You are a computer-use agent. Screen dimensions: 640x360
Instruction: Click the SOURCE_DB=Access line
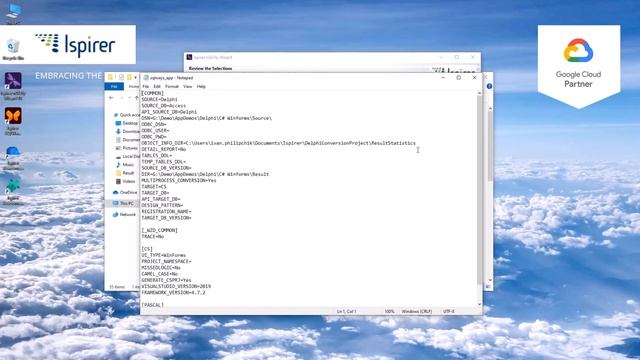163,106
